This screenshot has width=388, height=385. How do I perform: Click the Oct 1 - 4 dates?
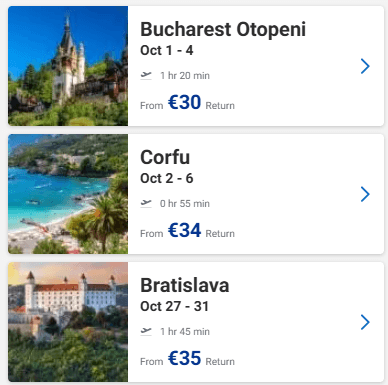click(167, 51)
